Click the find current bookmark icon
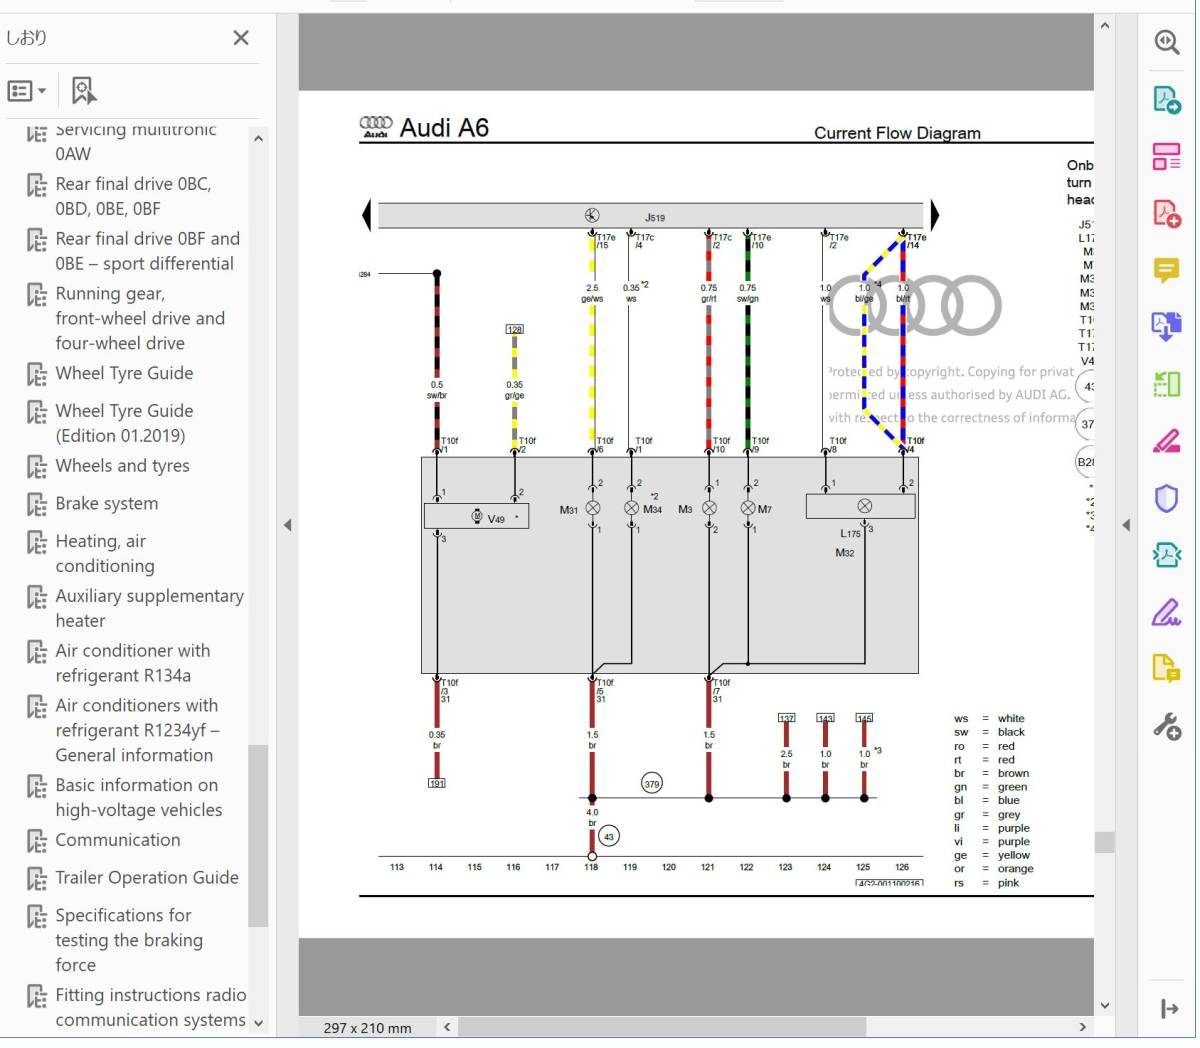Screen dimensions: 1200x1048 coord(84,91)
